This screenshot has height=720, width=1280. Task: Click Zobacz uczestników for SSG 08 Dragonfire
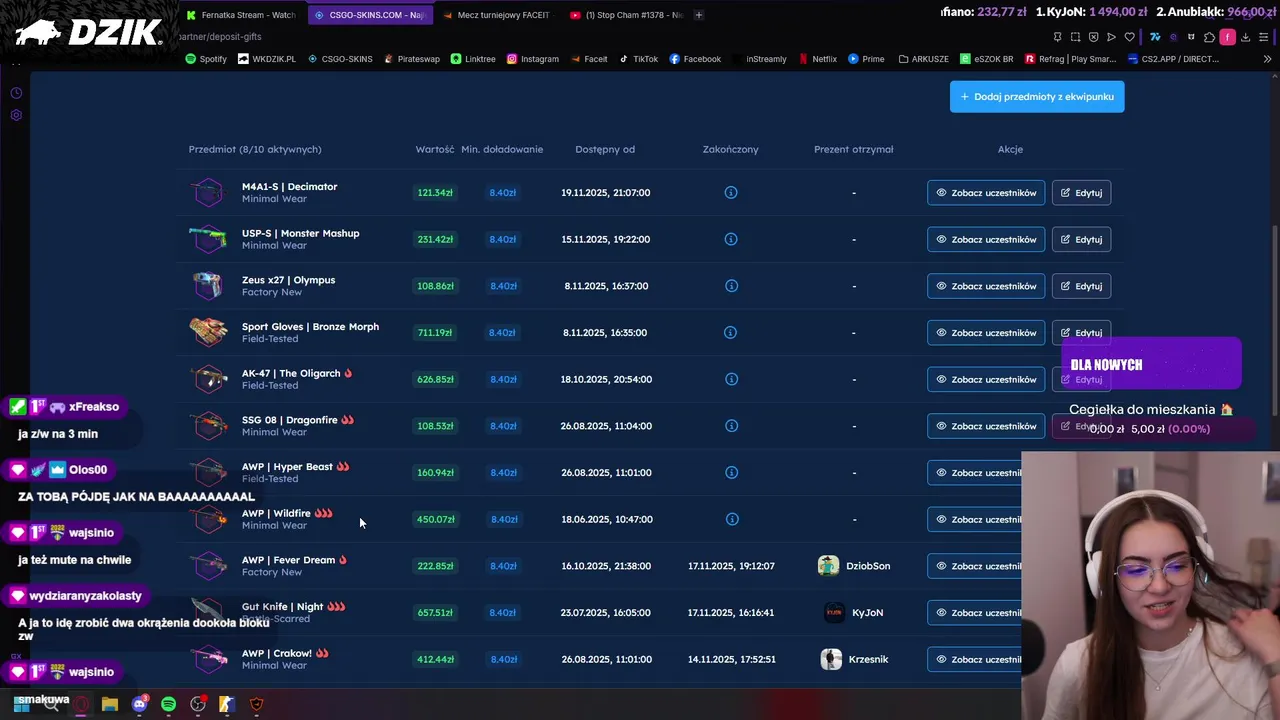click(986, 426)
